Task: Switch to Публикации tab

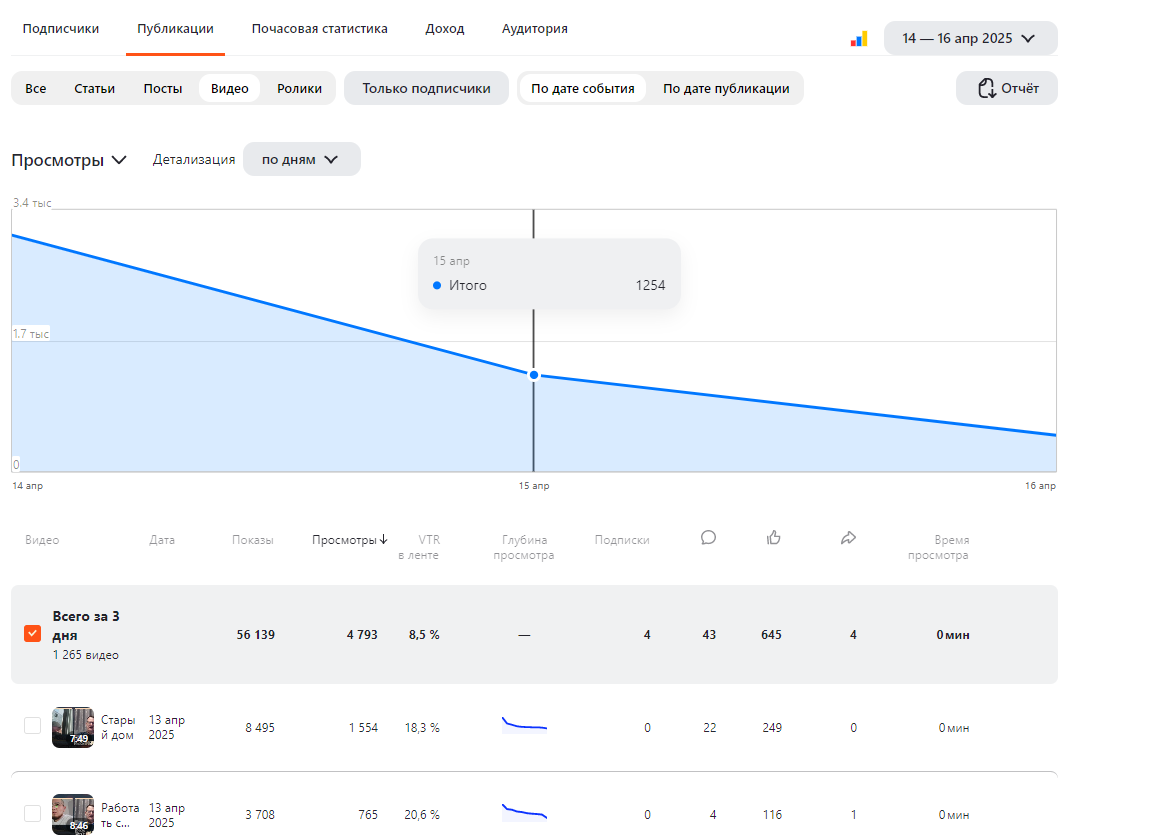Action: pyautogui.click(x=175, y=29)
